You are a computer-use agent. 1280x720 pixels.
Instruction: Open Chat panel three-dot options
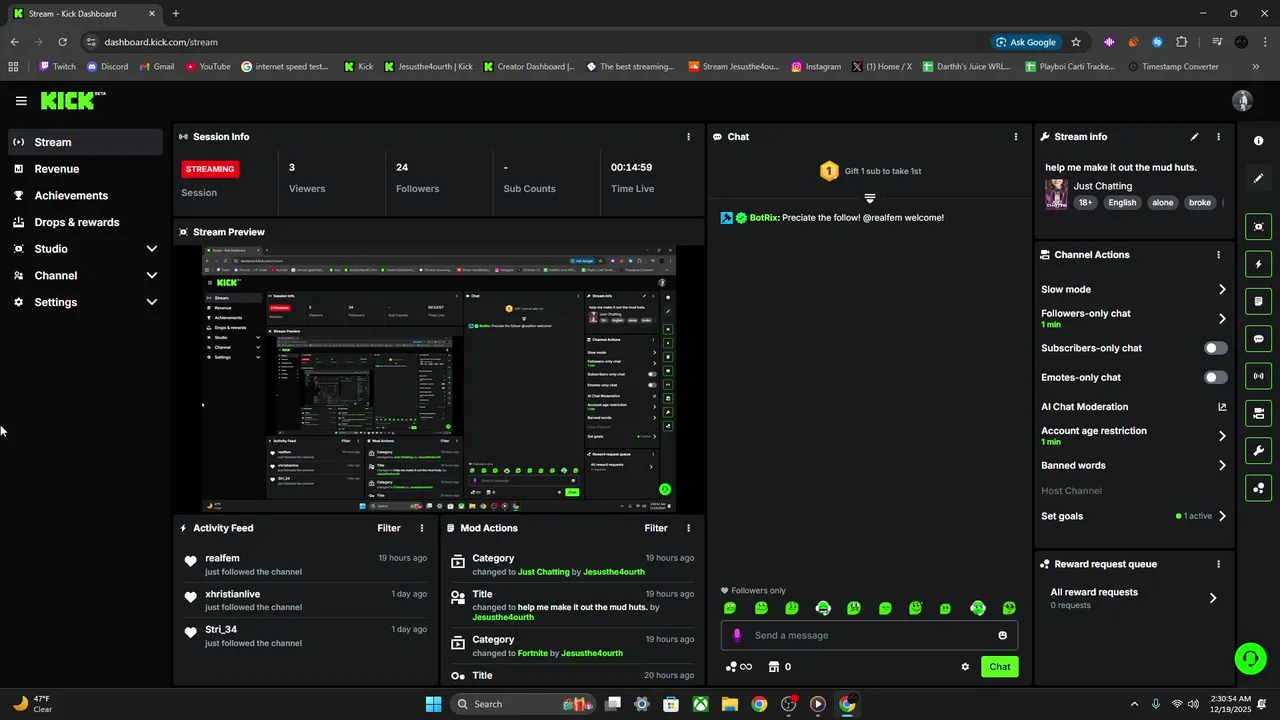1016,137
